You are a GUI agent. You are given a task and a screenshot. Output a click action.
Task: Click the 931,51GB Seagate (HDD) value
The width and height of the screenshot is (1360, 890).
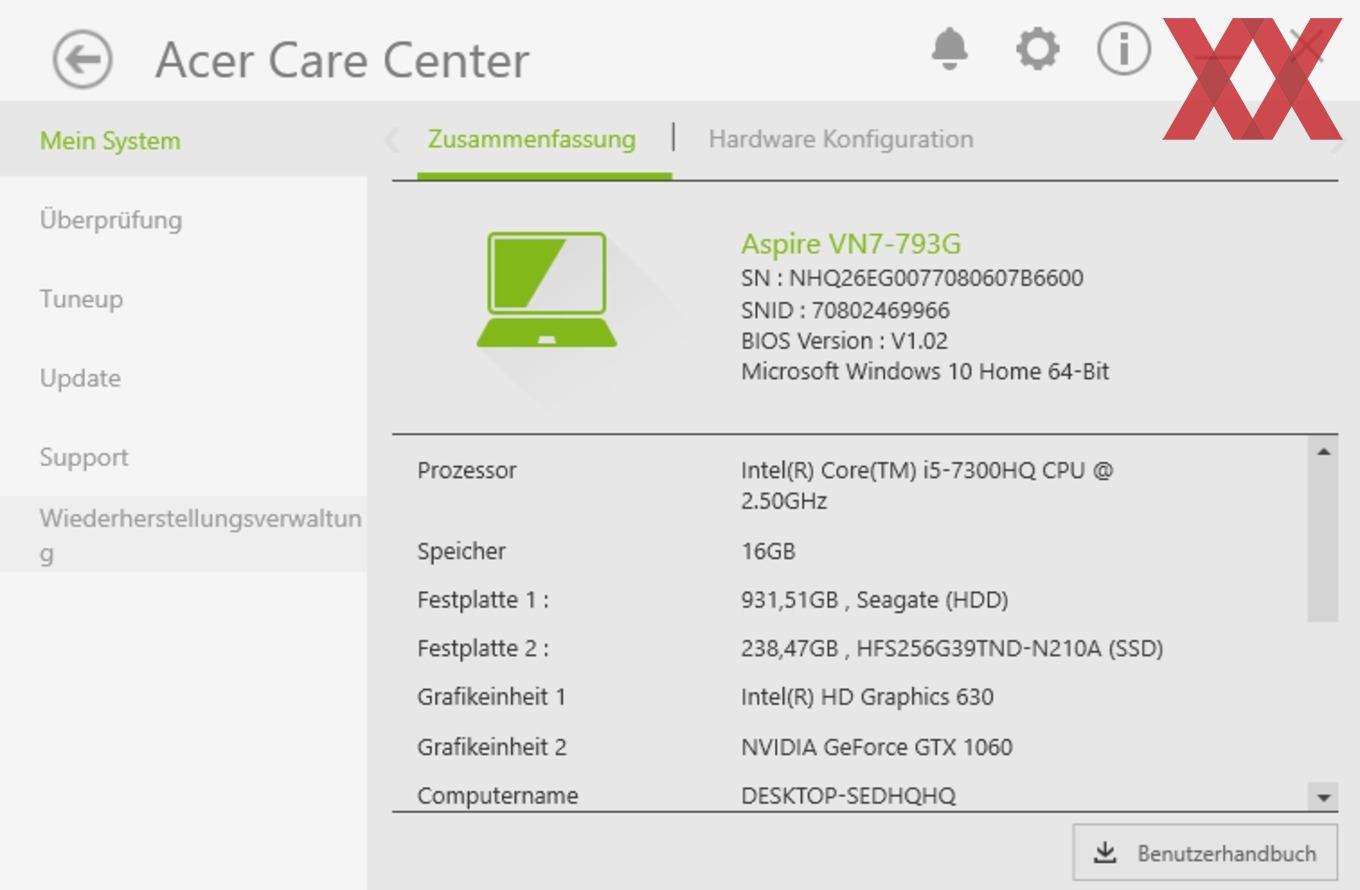[x=874, y=600]
